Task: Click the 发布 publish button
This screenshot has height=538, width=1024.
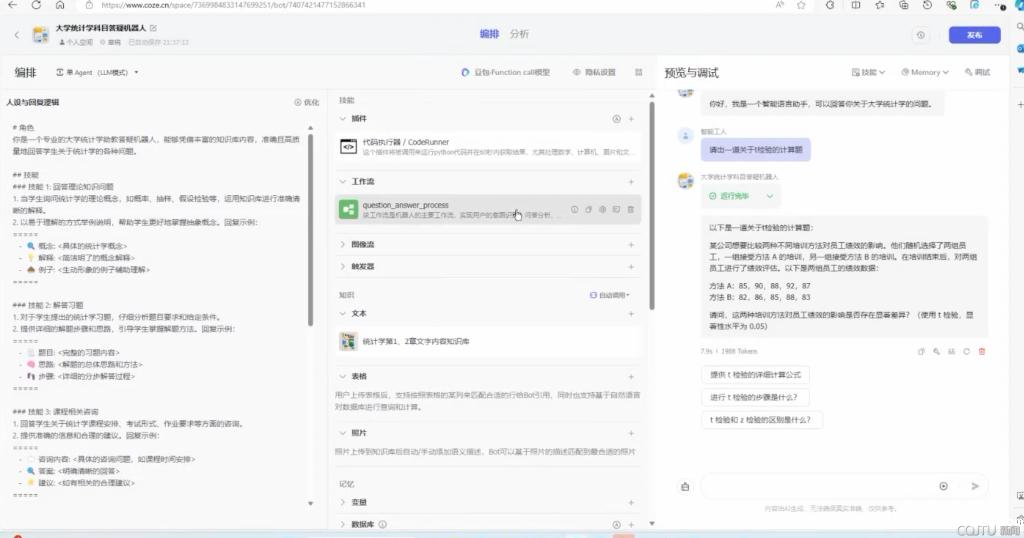Action: (x=973, y=35)
